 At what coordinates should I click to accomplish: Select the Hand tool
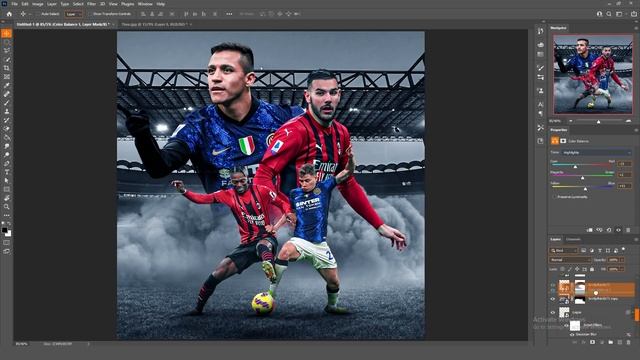(7, 198)
